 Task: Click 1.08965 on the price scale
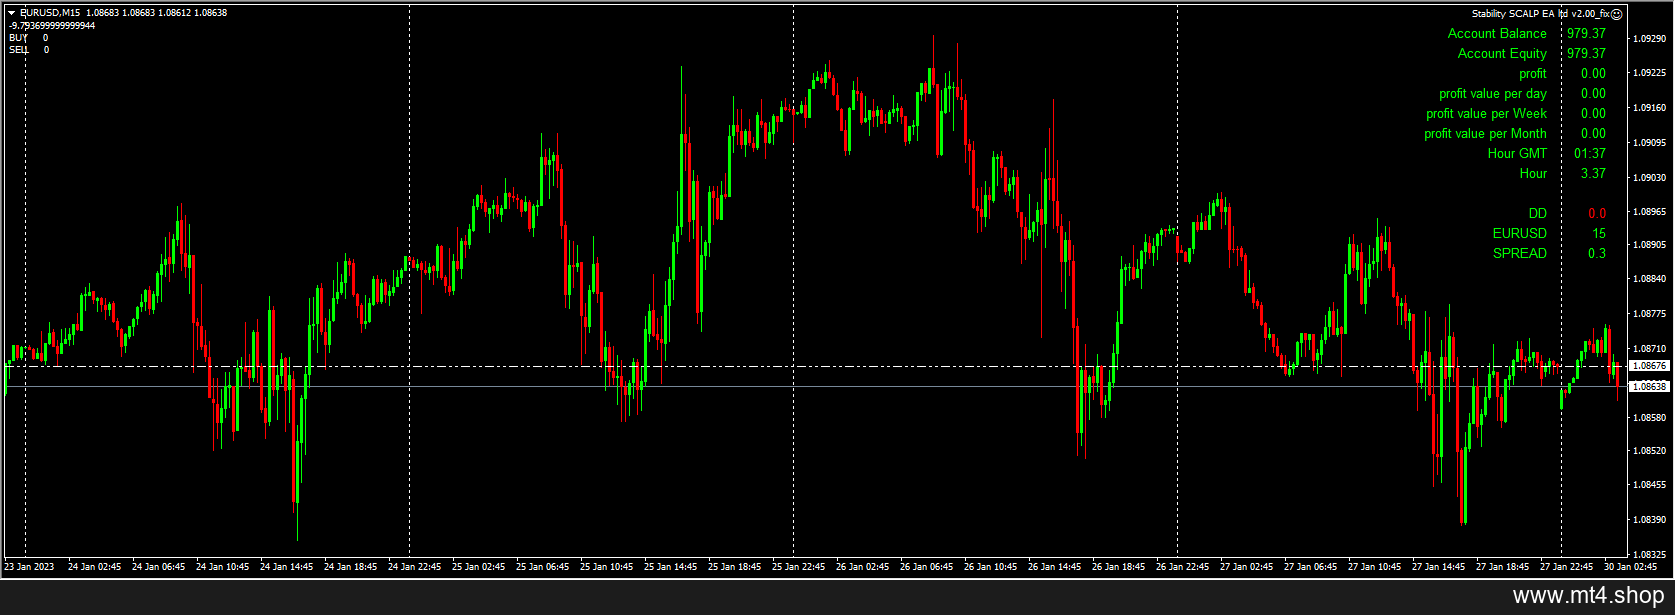1649,212
